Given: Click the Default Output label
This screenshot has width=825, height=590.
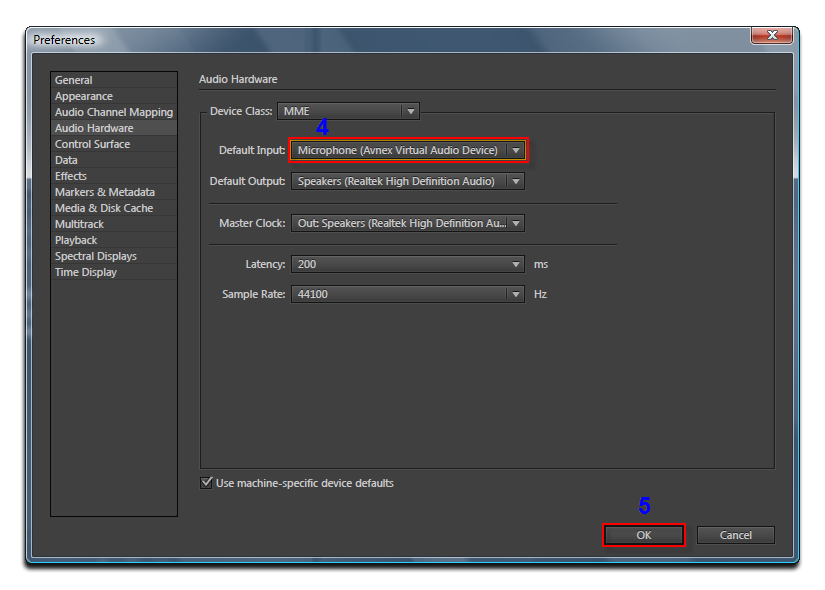Looking at the screenshot, I should click(x=247, y=182).
